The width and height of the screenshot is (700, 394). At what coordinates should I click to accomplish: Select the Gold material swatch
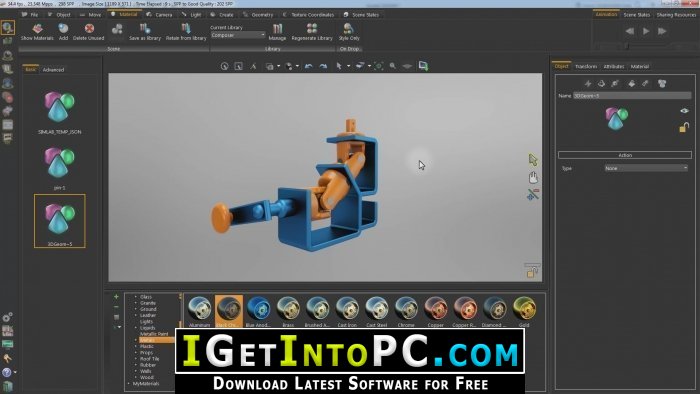pyautogui.click(x=524, y=311)
